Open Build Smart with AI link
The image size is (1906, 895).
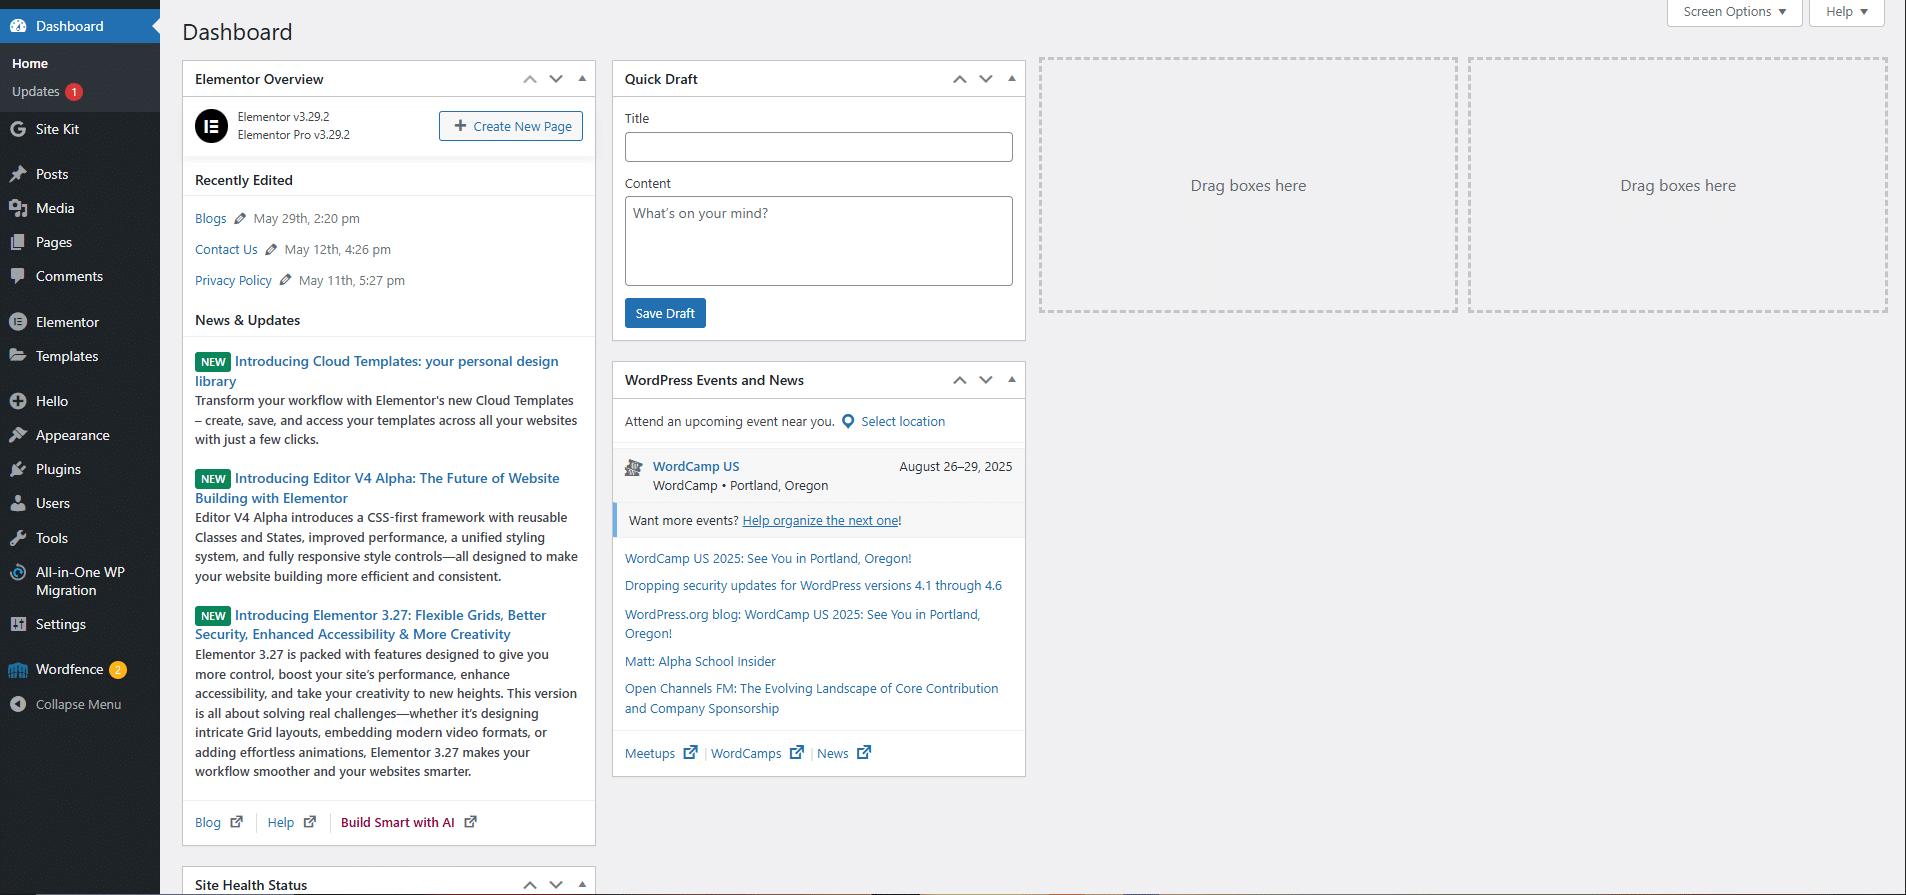click(398, 822)
